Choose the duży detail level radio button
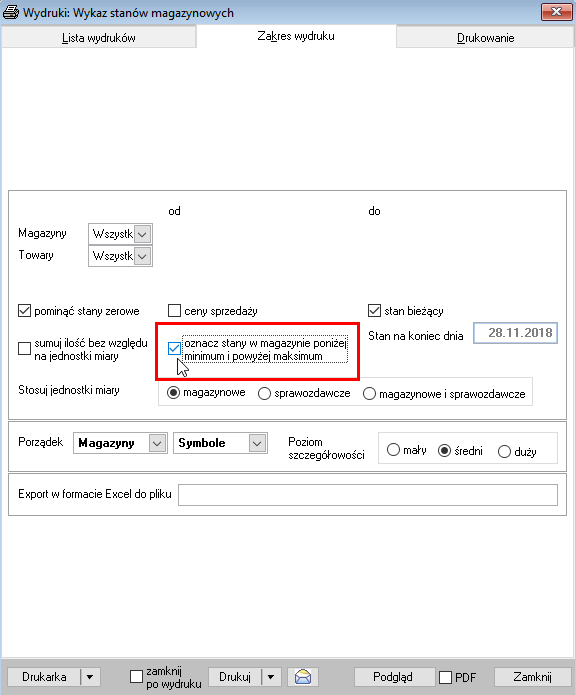Viewport: 576px width, 695px height. point(504,451)
